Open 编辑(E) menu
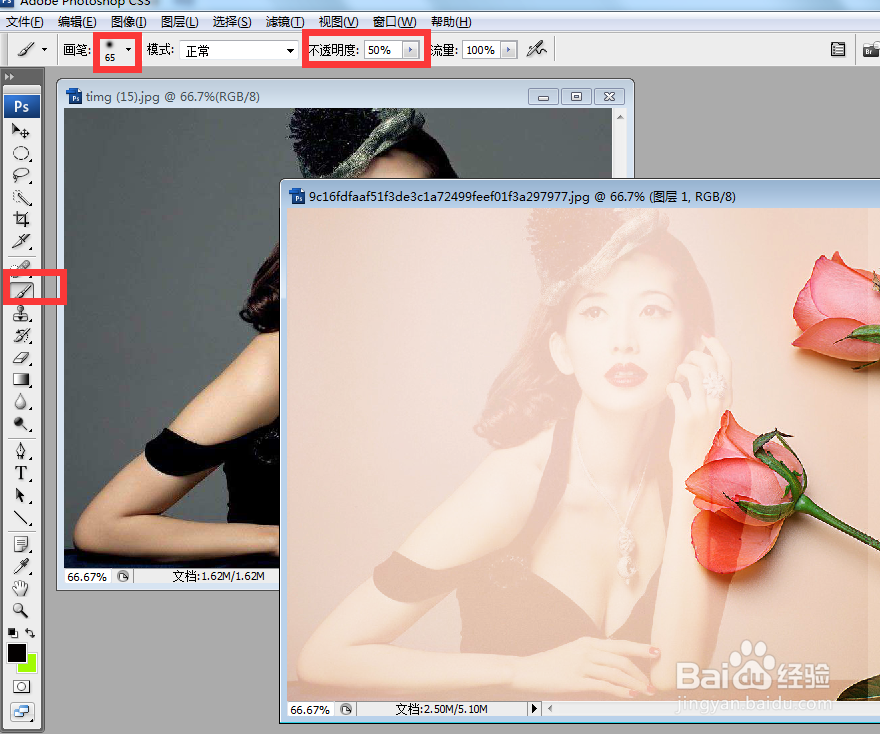880x734 pixels. point(77,22)
